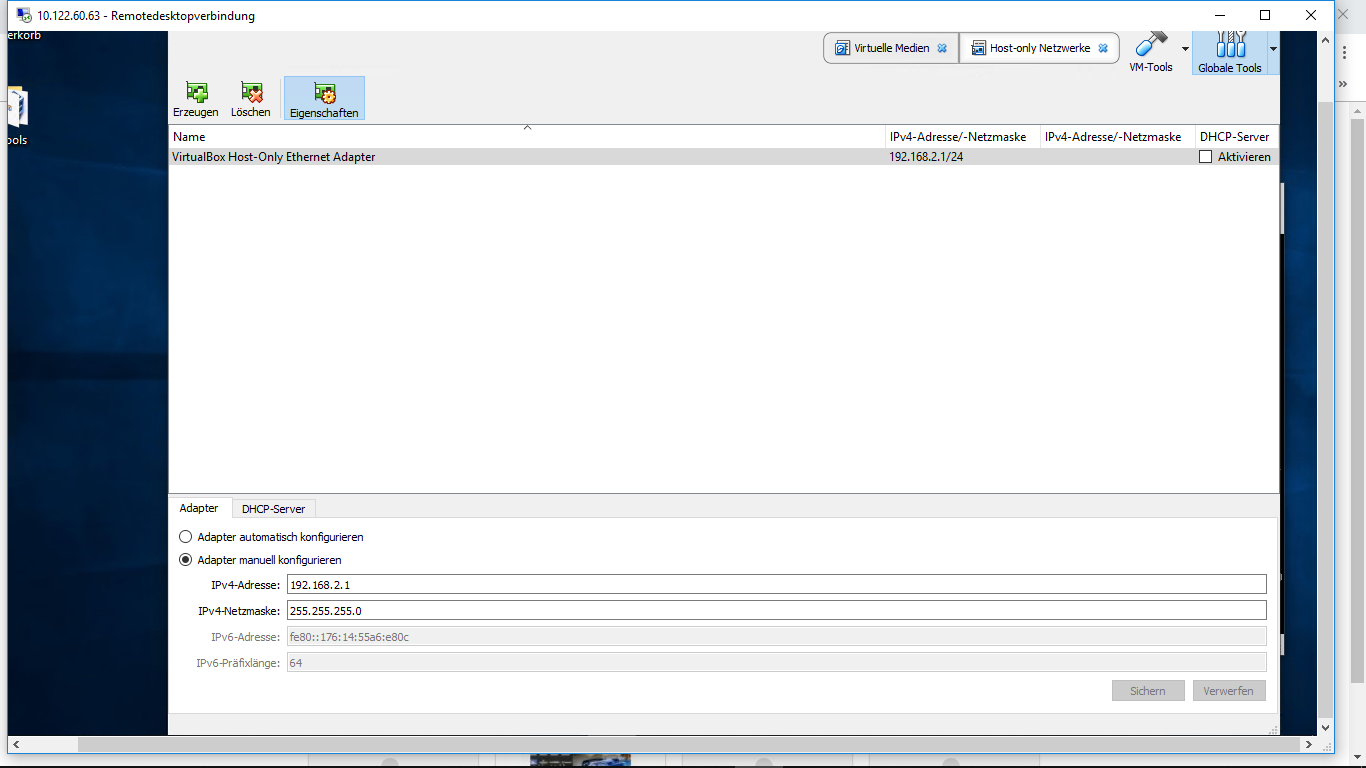Expand the VM-Tools dropdown arrow

point(1185,49)
